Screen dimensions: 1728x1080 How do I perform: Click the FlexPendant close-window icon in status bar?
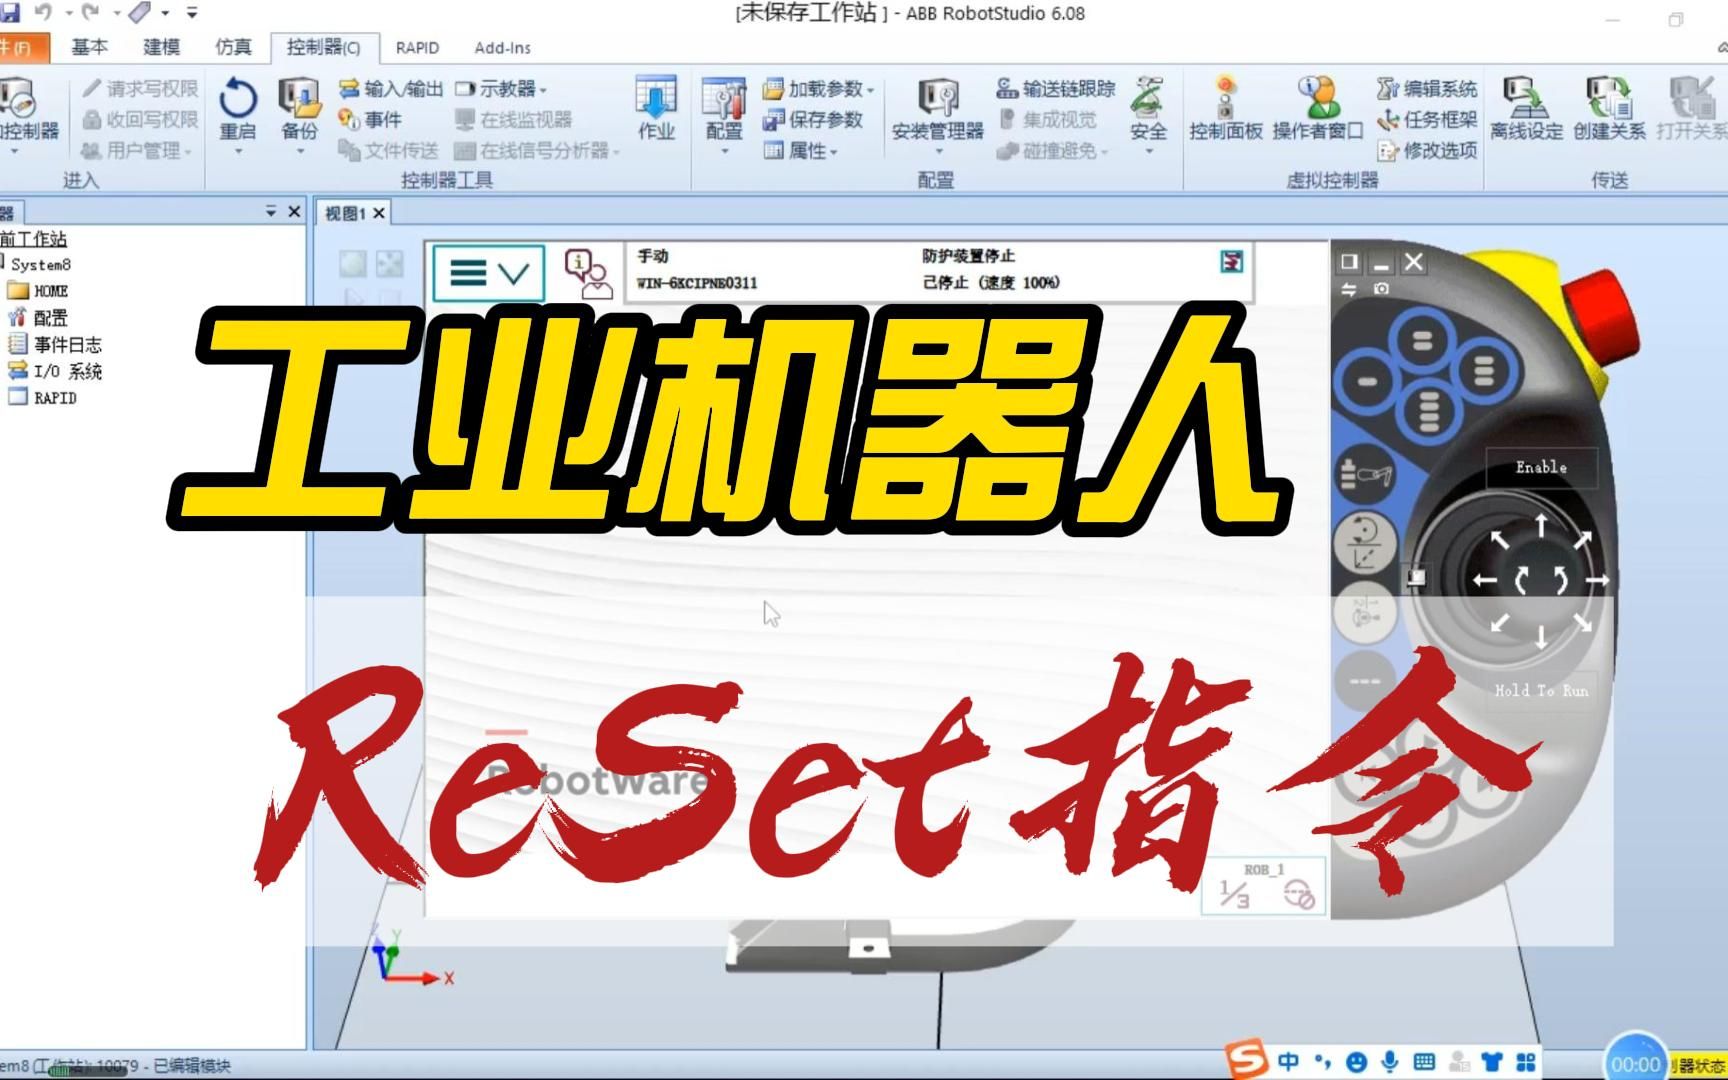(x=1232, y=261)
